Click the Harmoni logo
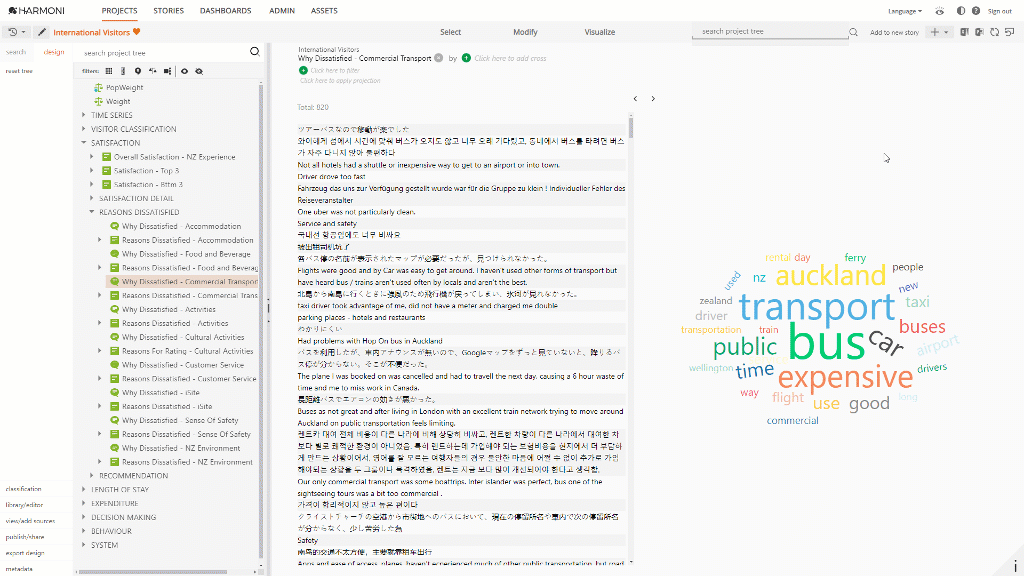1024x576 pixels. point(36,10)
